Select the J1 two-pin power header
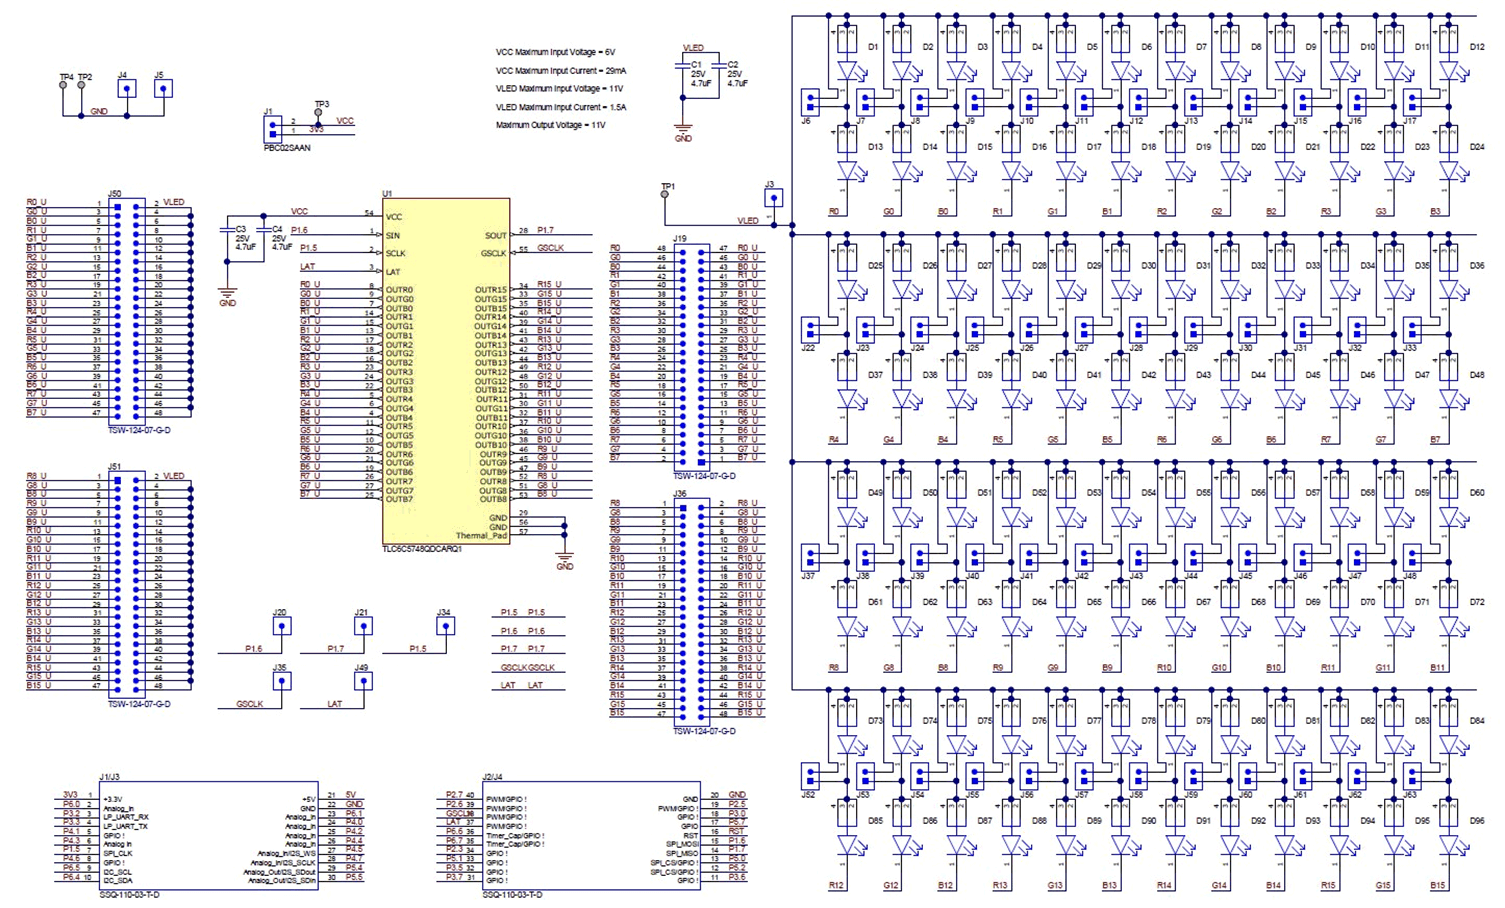The image size is (1505, 908). (x=272, y=129)
